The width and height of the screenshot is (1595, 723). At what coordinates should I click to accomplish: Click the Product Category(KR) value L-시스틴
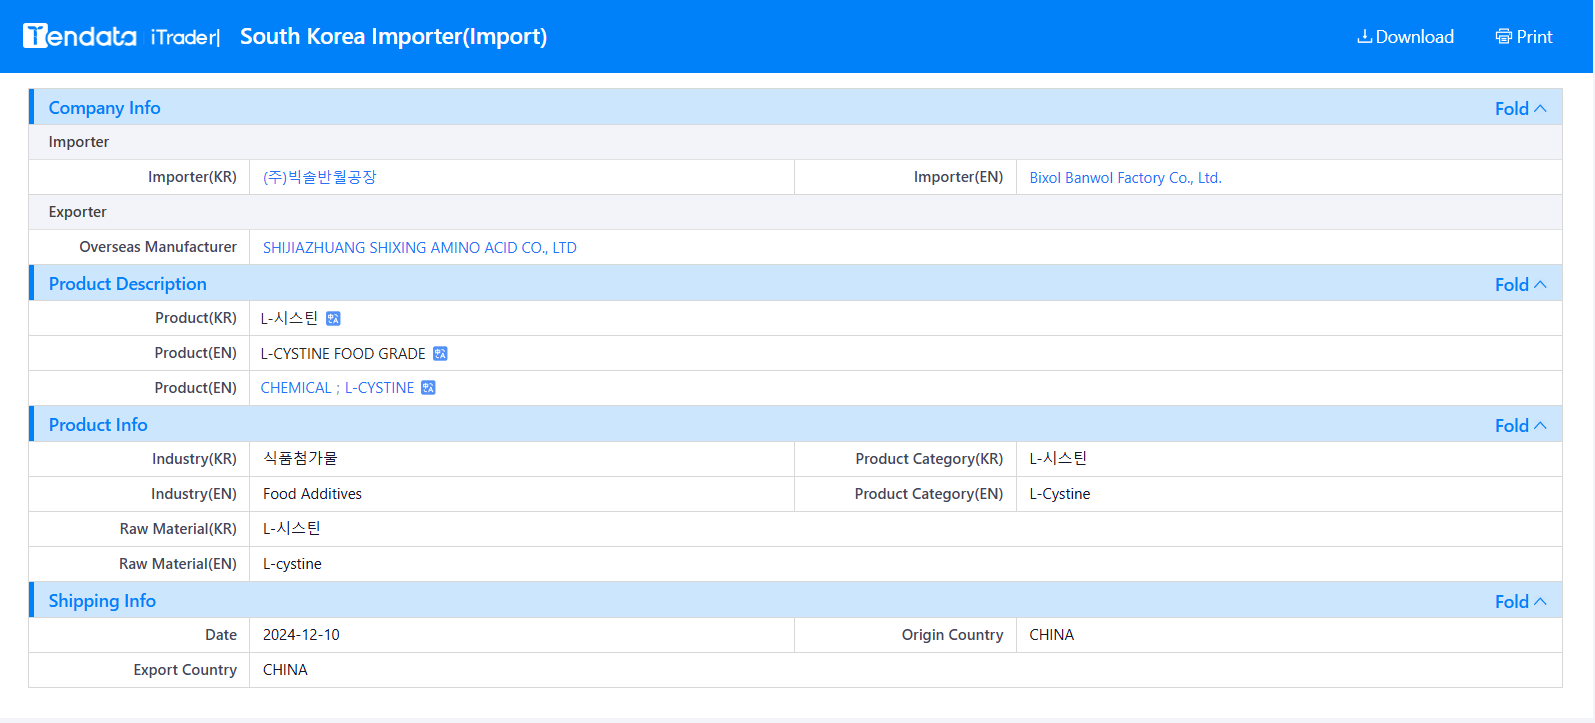point(1058,458)
